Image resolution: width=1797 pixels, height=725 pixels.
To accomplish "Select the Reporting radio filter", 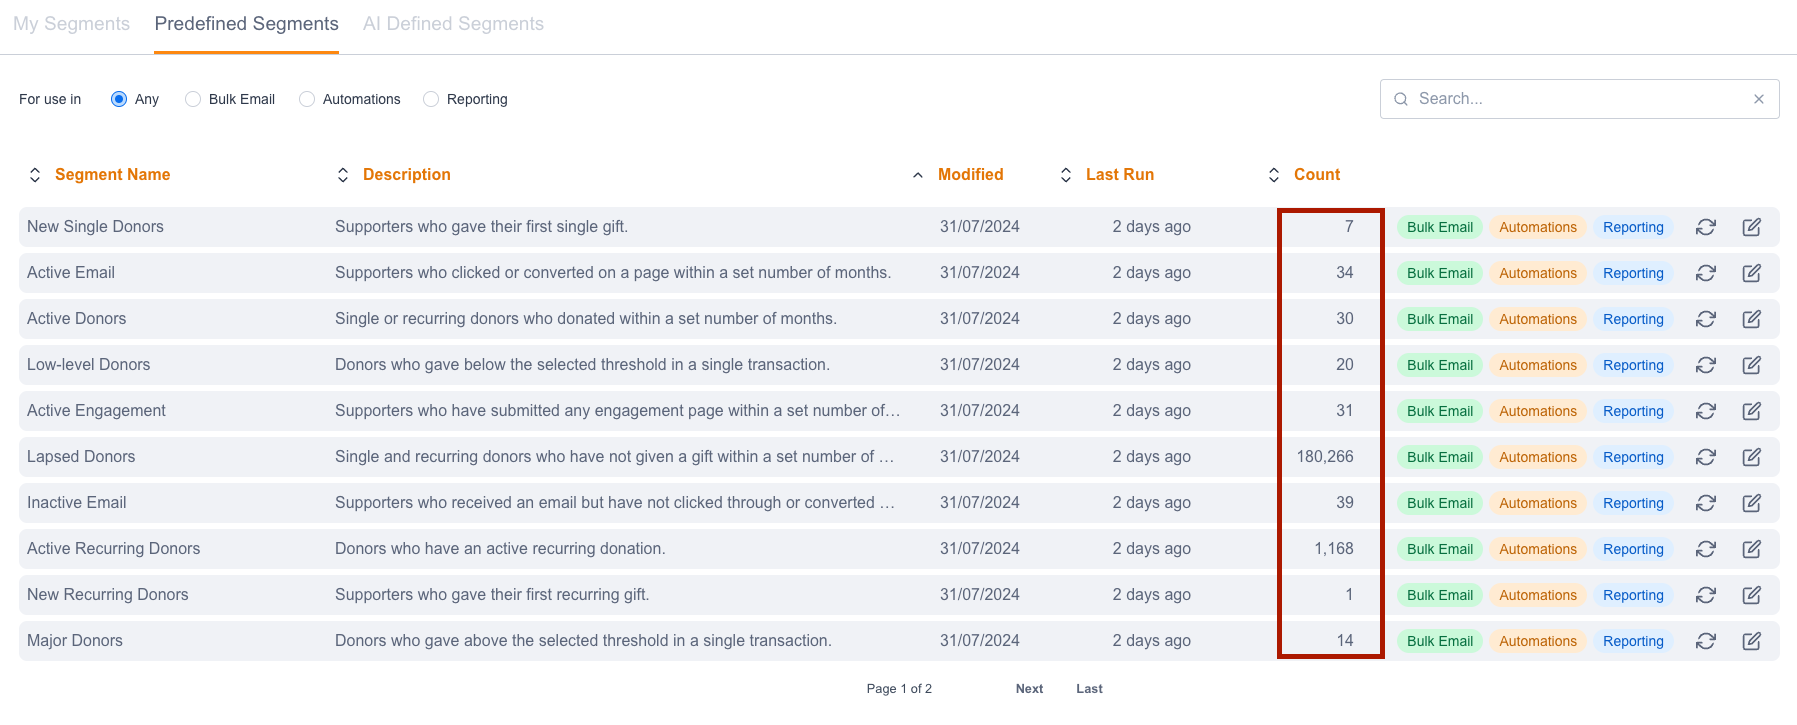I will pos(431,99).
